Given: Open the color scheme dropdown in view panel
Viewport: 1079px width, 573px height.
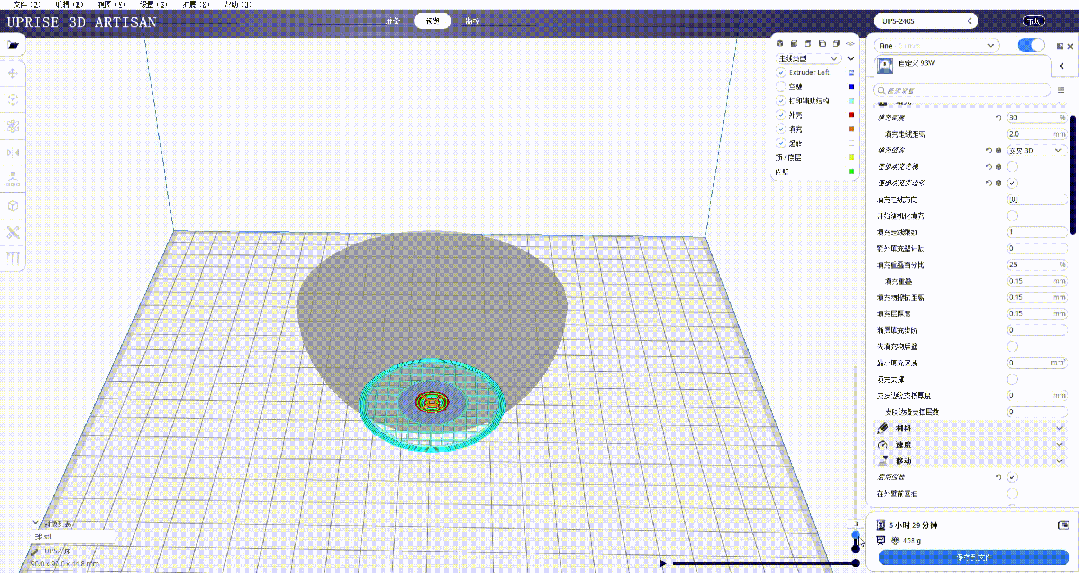Looking at the screenshot, I should pos(816,58).
